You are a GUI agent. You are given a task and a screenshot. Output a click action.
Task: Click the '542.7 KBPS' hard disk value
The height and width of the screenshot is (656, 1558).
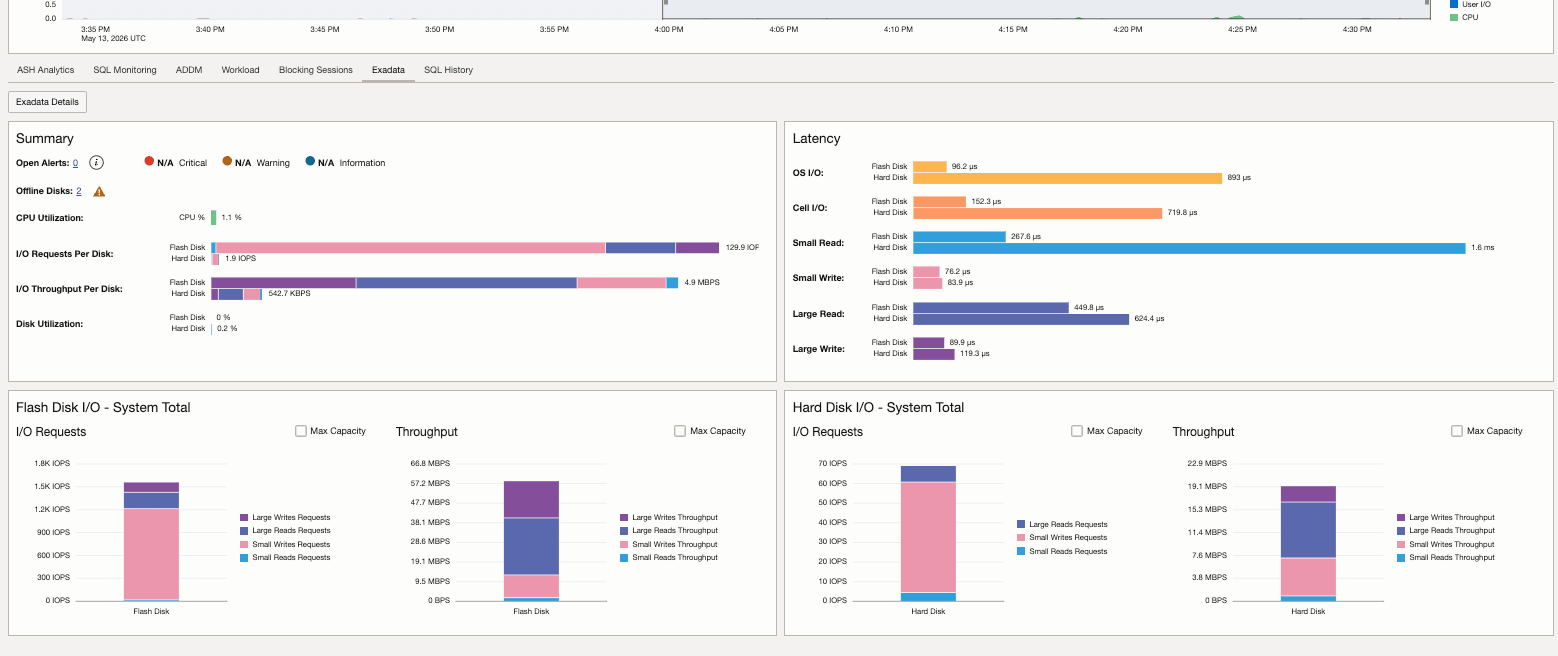coord(289,294)
